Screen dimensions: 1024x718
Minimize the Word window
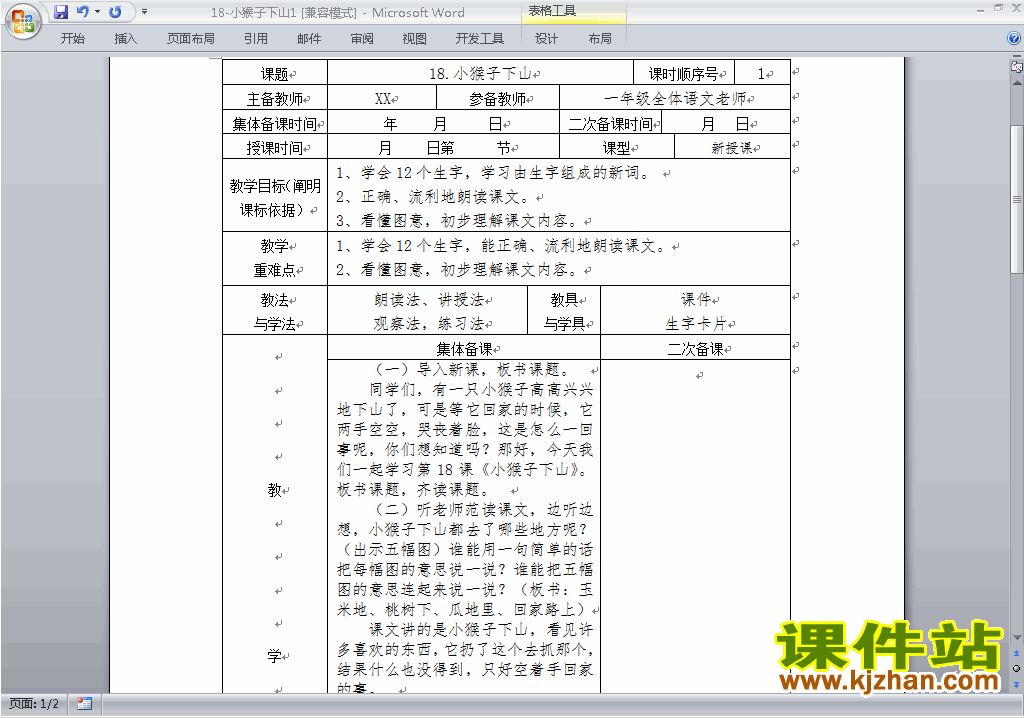coord(981,8)
